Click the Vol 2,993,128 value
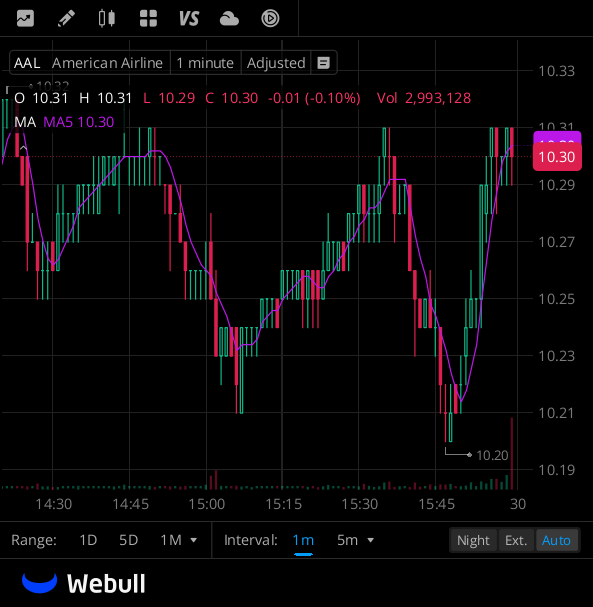The width and height of the screenshot is (593, 607). [424, 98]
